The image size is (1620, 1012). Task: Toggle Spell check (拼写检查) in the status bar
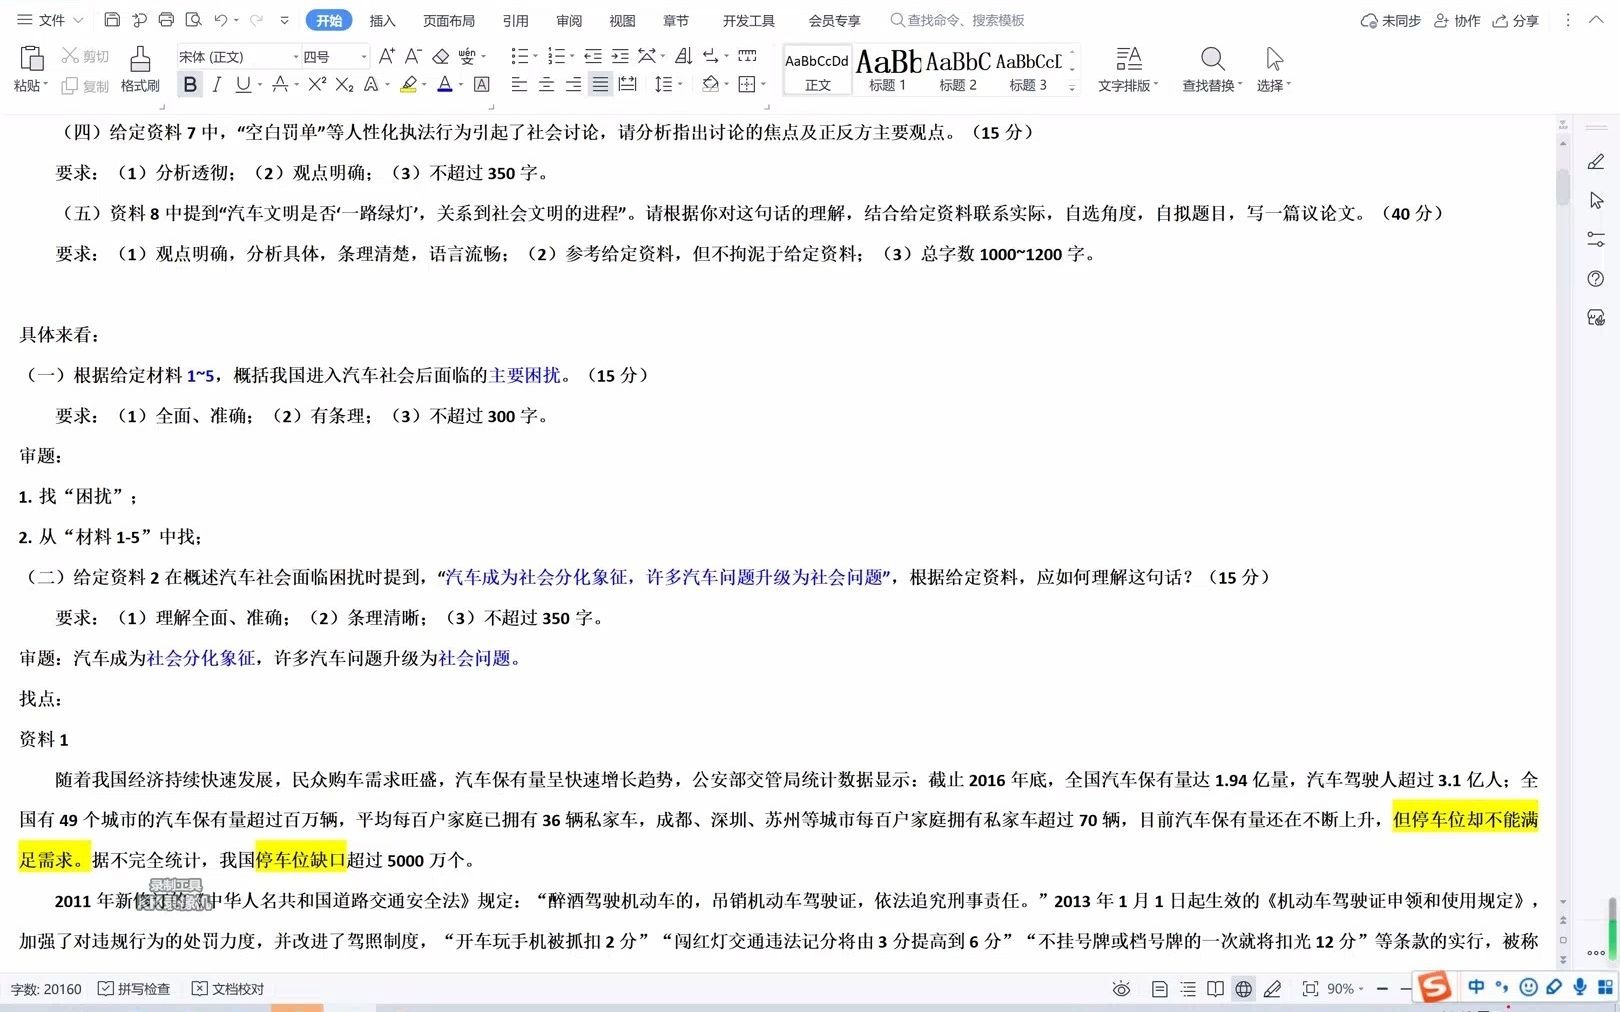[x=134, y=989]
